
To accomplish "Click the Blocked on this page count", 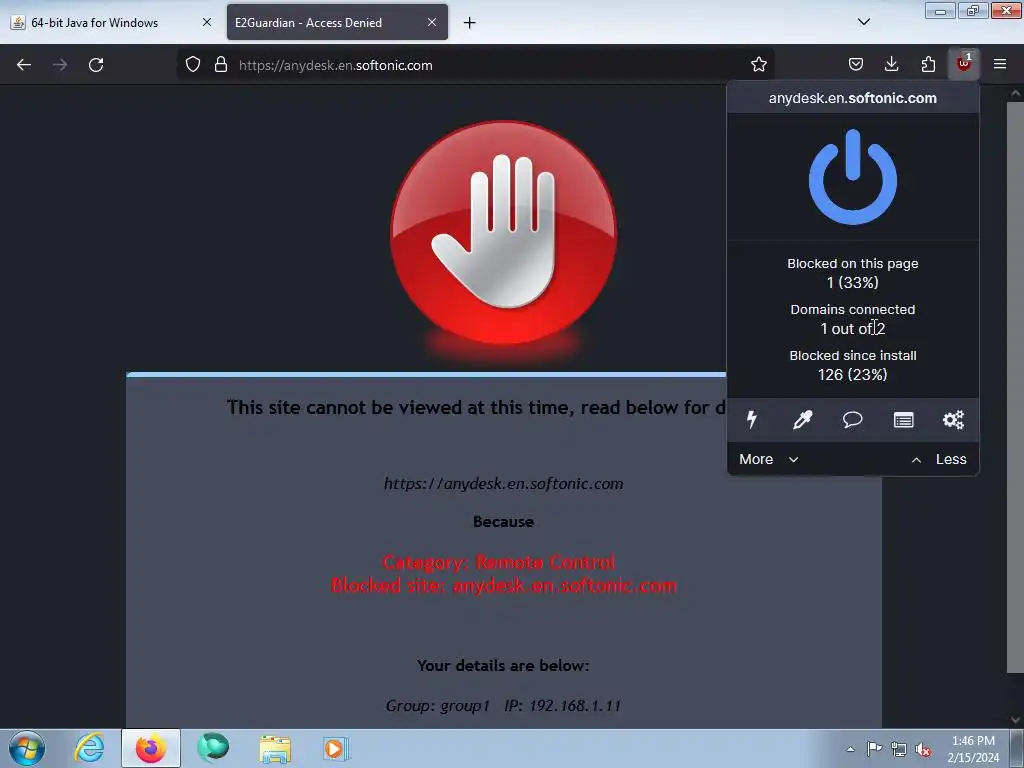I will (x=852, y=283).
